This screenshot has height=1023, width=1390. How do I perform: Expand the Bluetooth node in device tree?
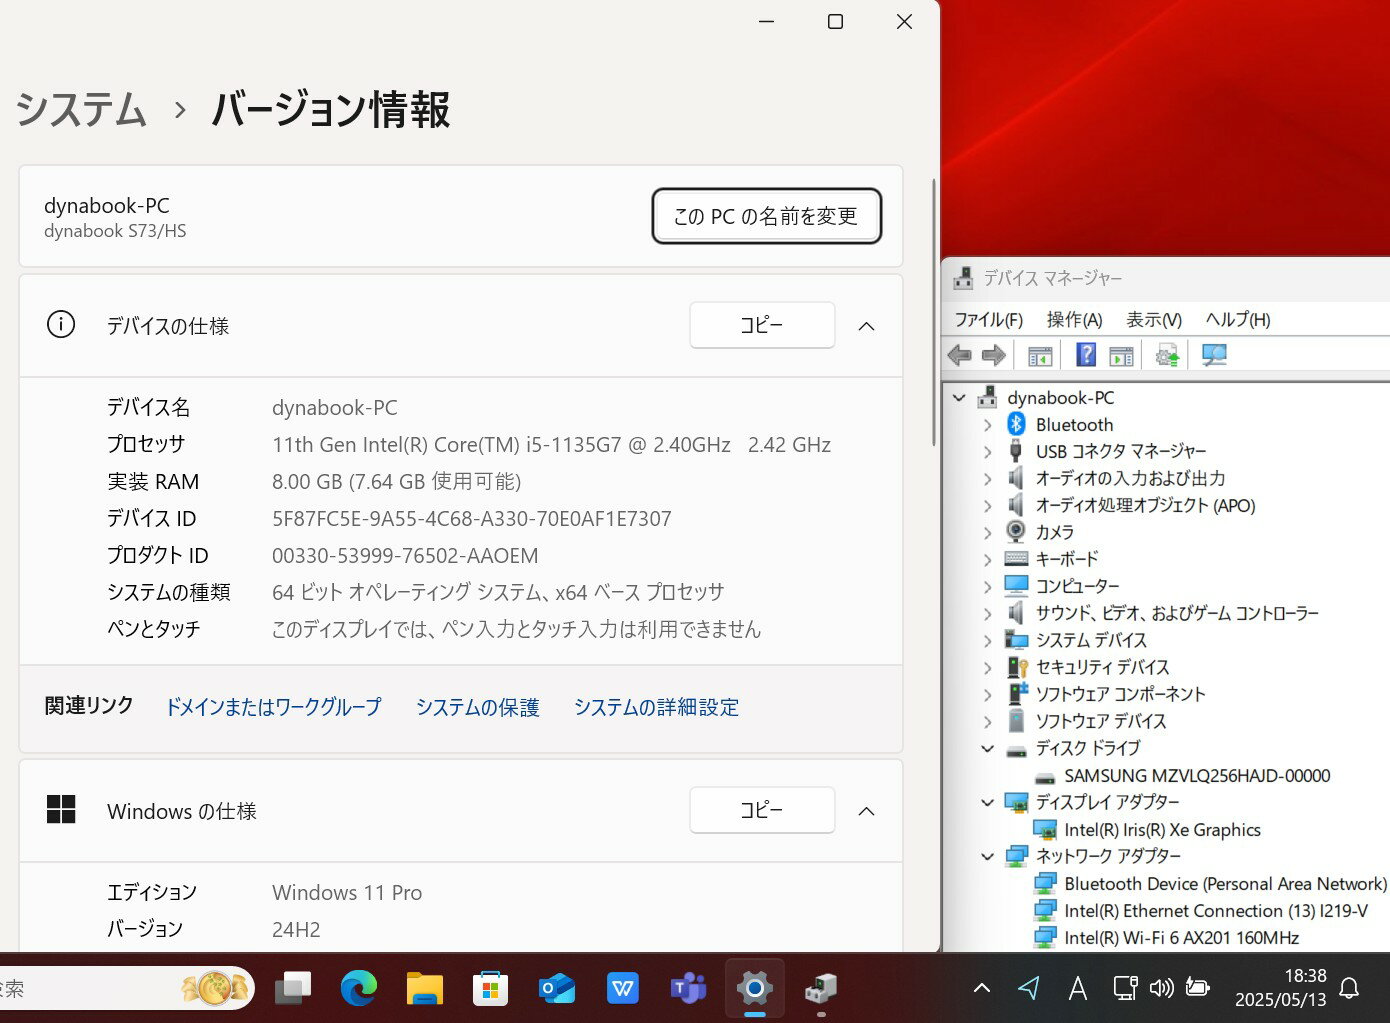(988, 425)
